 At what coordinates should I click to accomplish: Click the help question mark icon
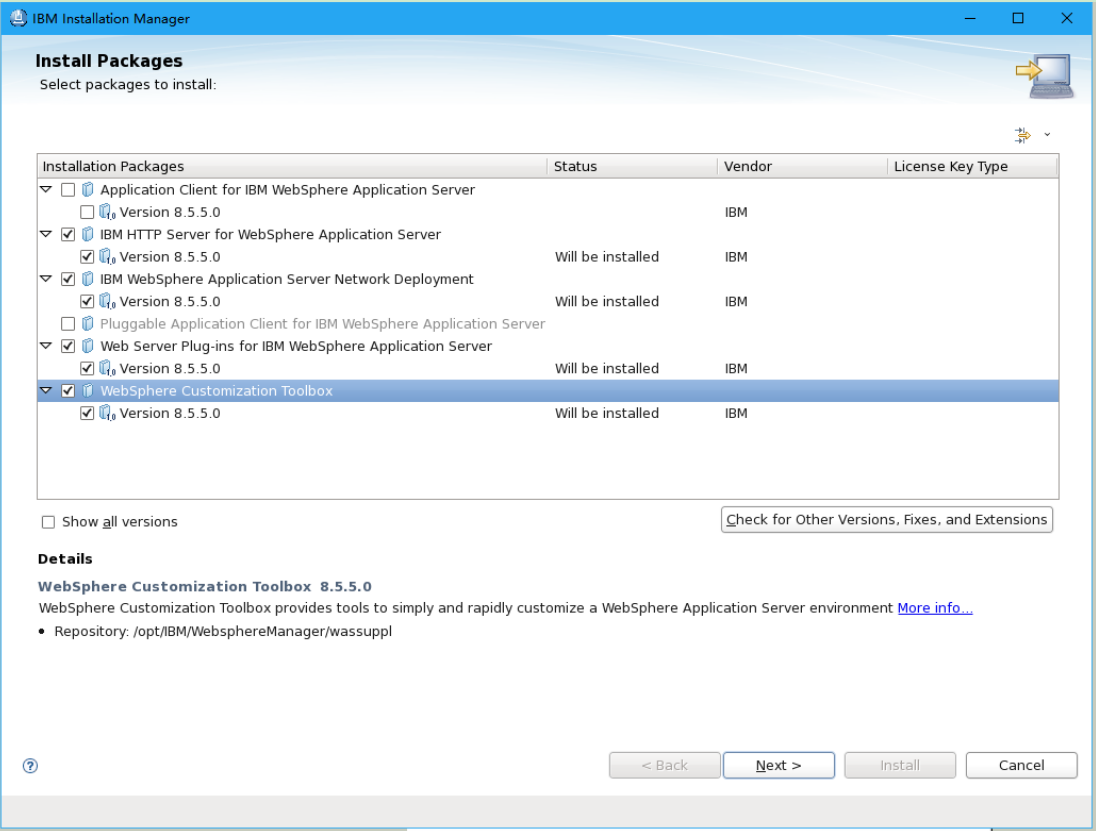click(29, 765)
